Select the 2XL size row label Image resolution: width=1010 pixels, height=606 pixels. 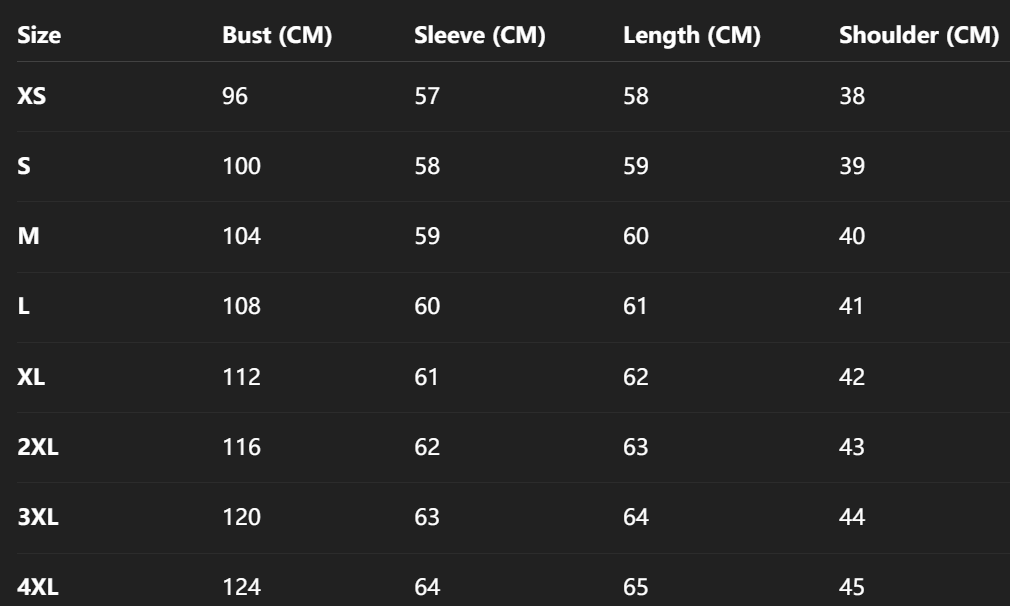tap(38, 447)
